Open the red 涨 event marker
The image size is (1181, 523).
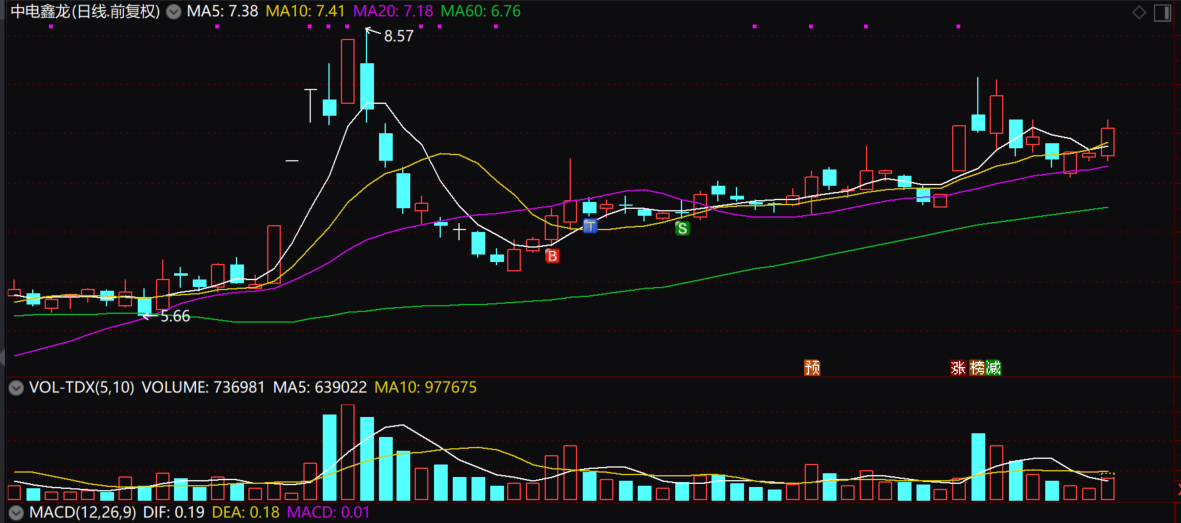958,368
